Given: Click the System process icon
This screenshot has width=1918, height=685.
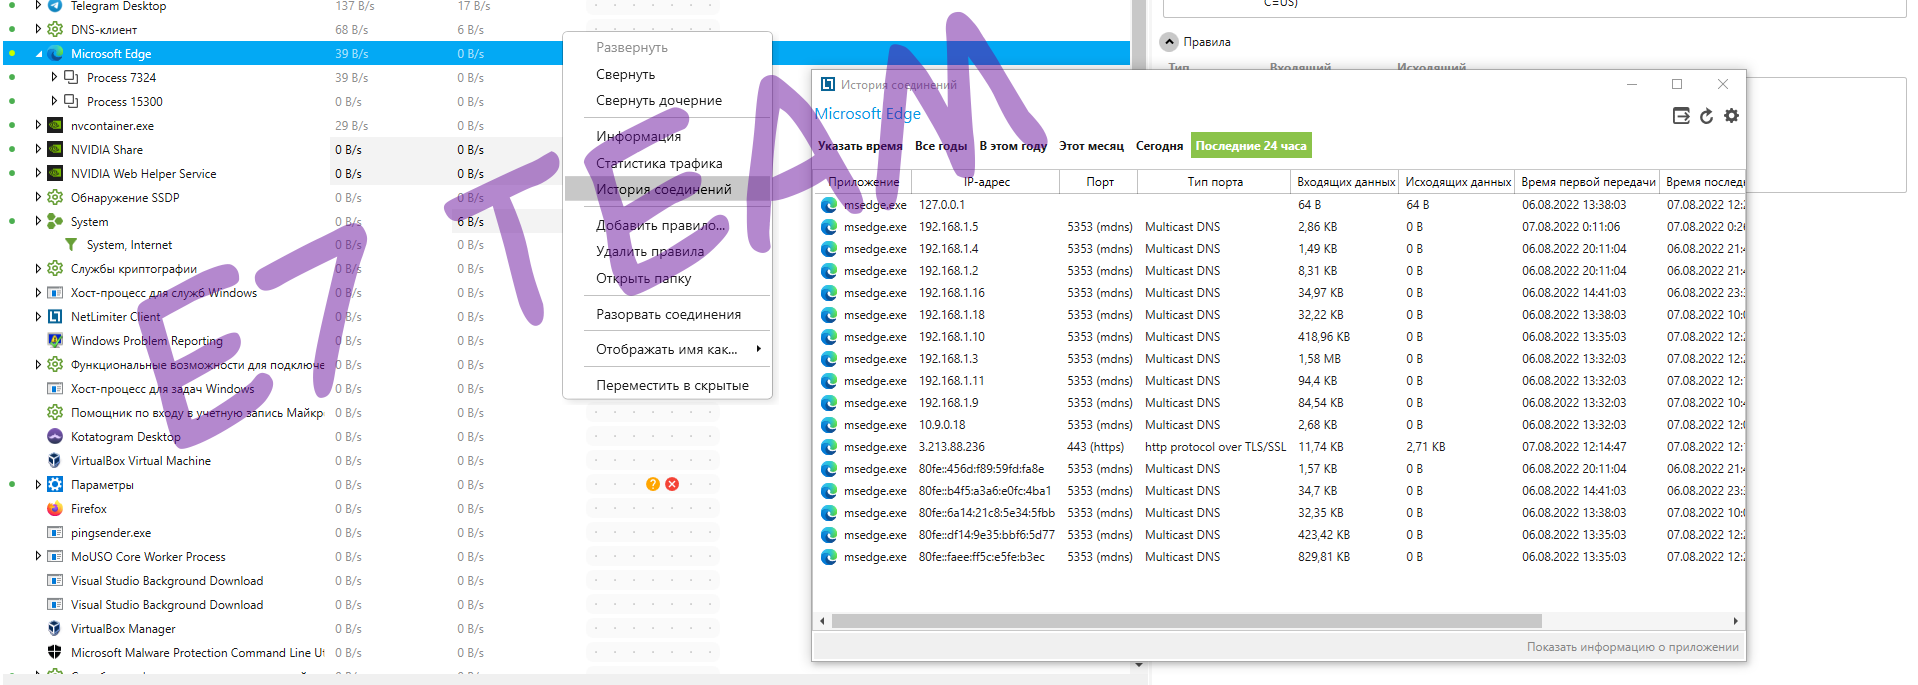Looking at the screenshot, I should [x=55, y=222].
